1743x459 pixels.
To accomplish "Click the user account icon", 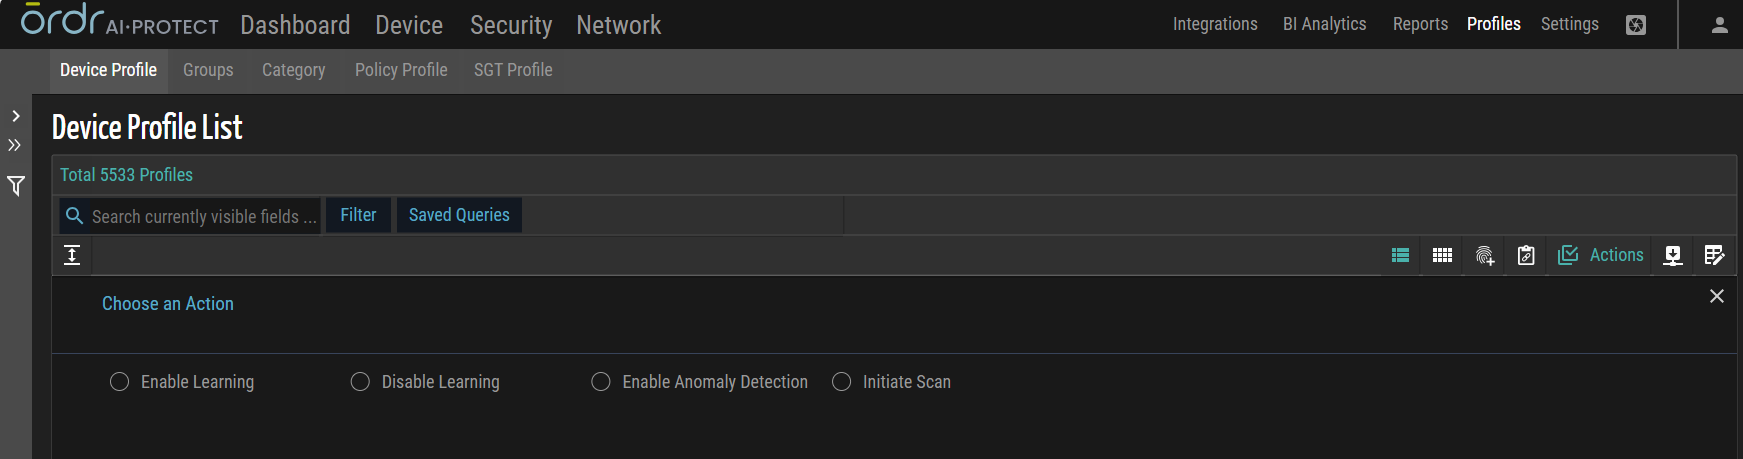I will [1719, 25].
